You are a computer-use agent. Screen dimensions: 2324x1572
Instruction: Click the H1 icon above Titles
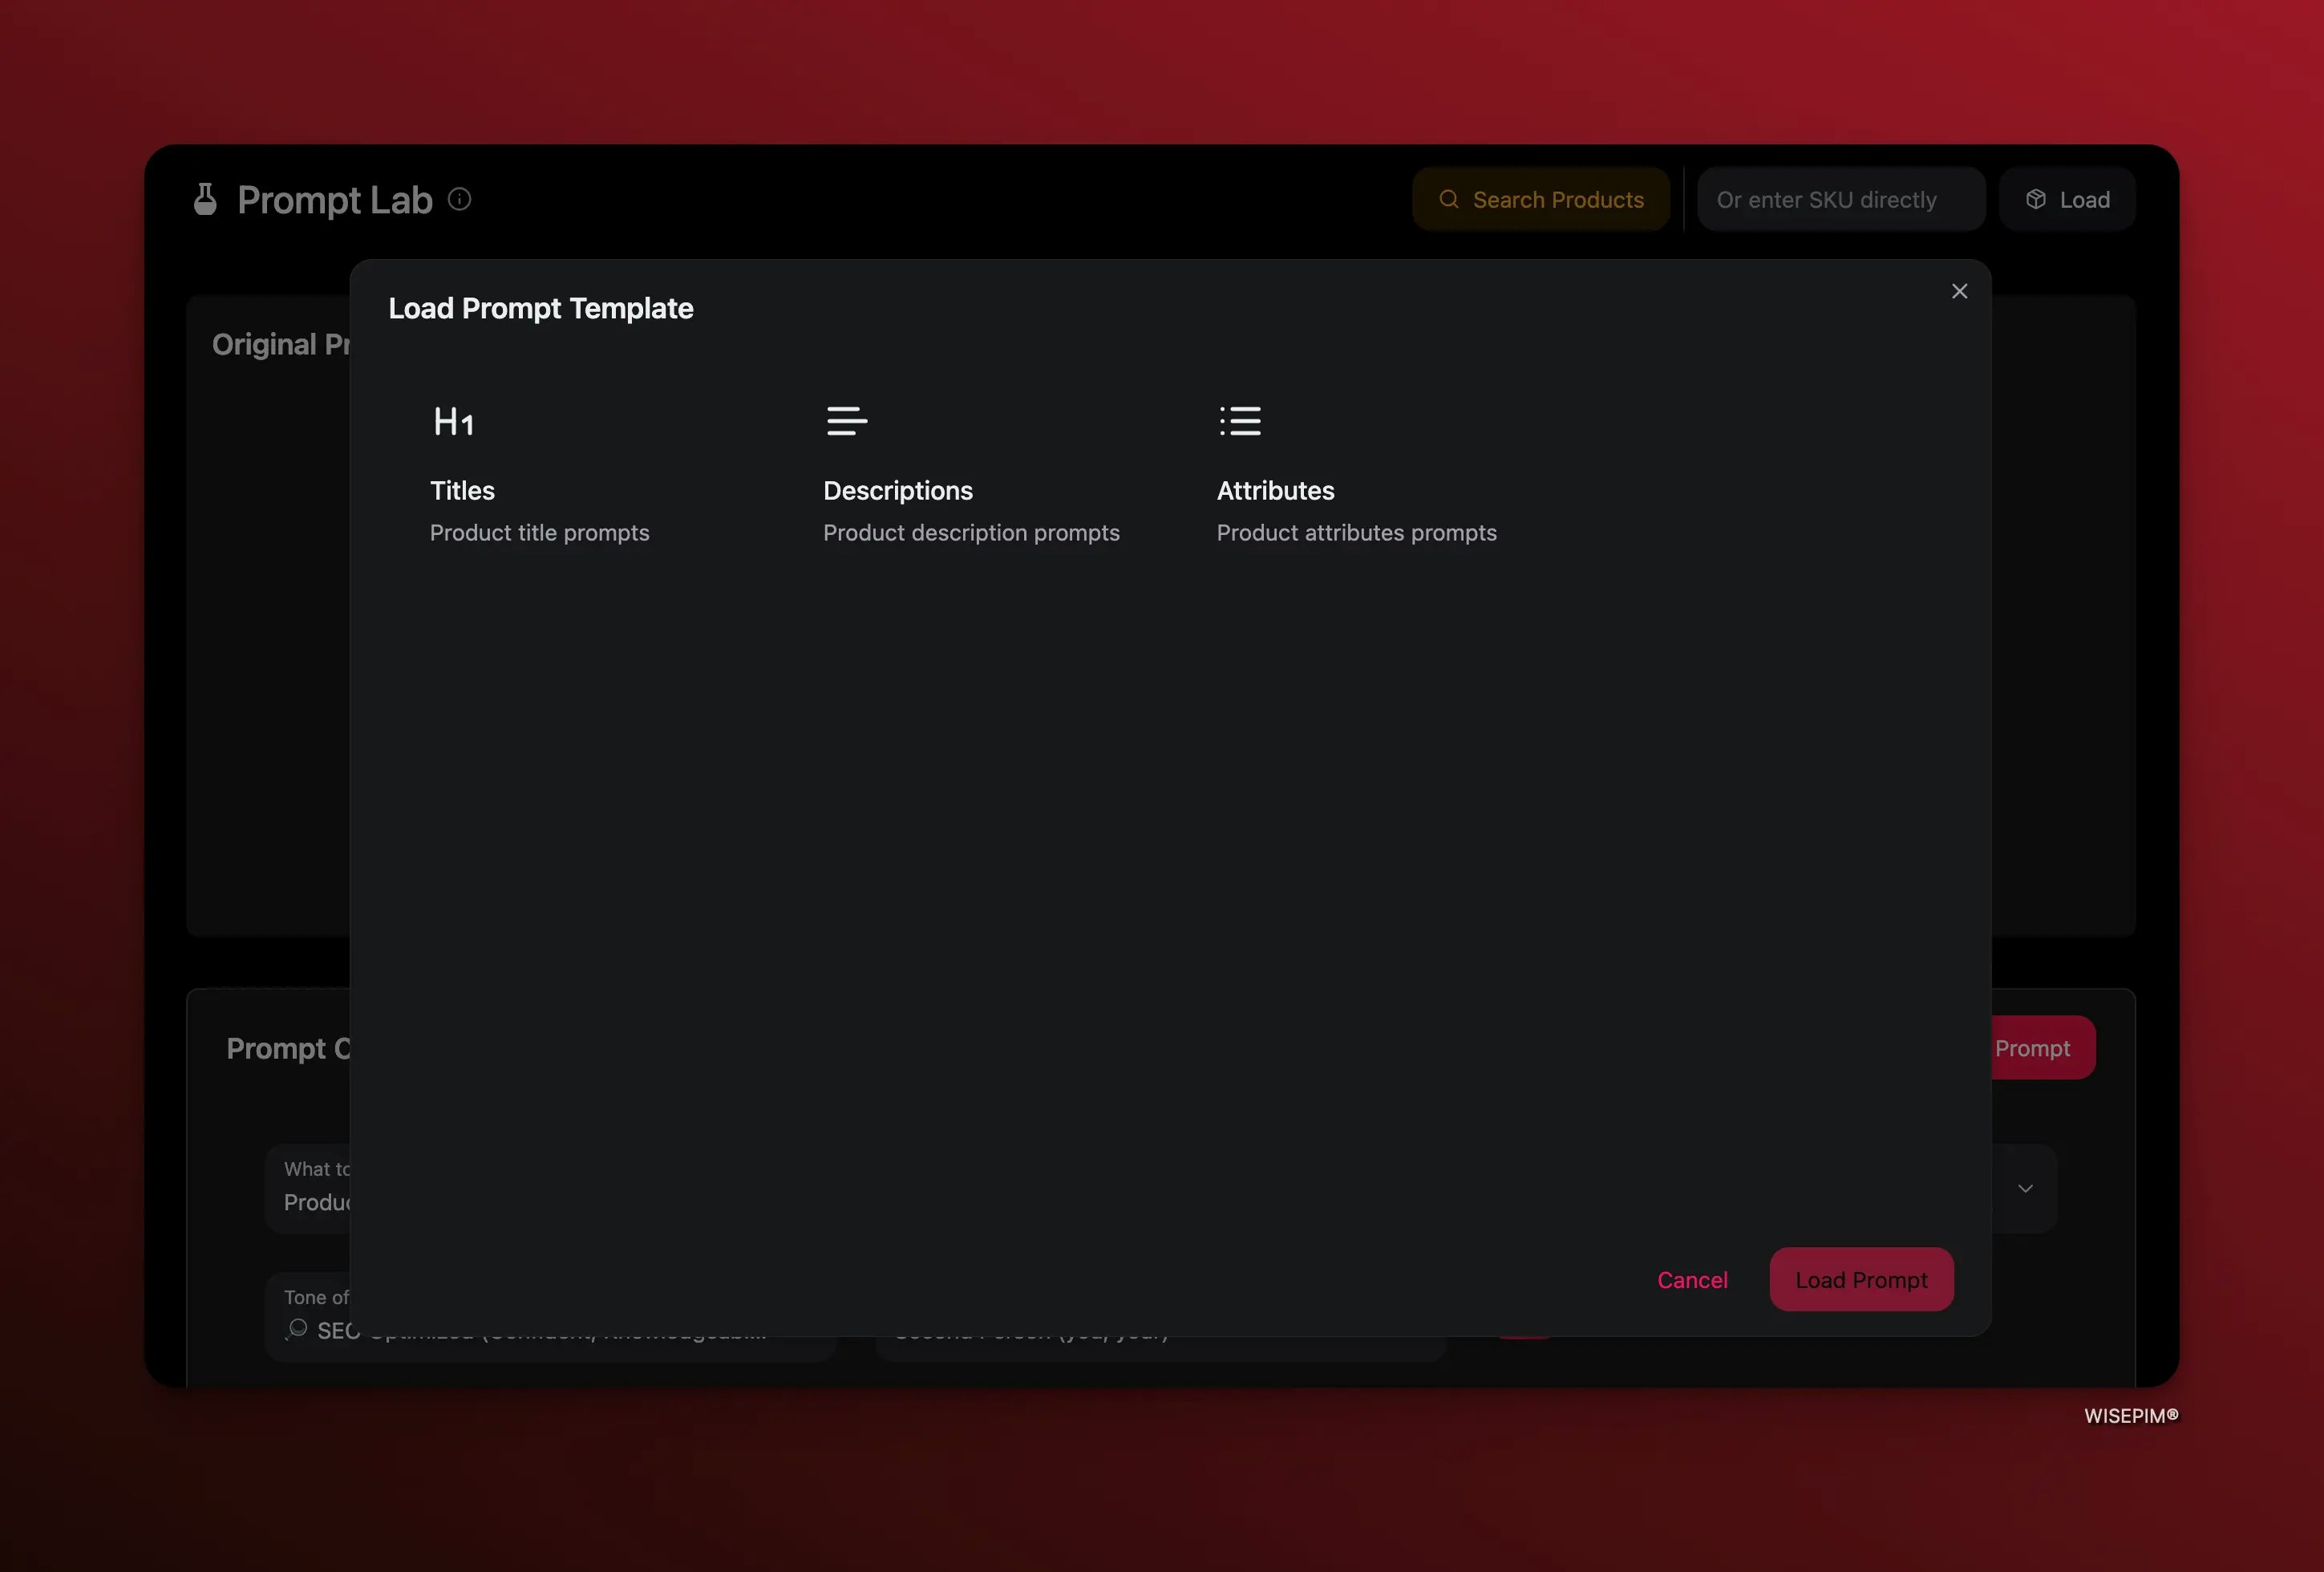(x=452, y=420)
